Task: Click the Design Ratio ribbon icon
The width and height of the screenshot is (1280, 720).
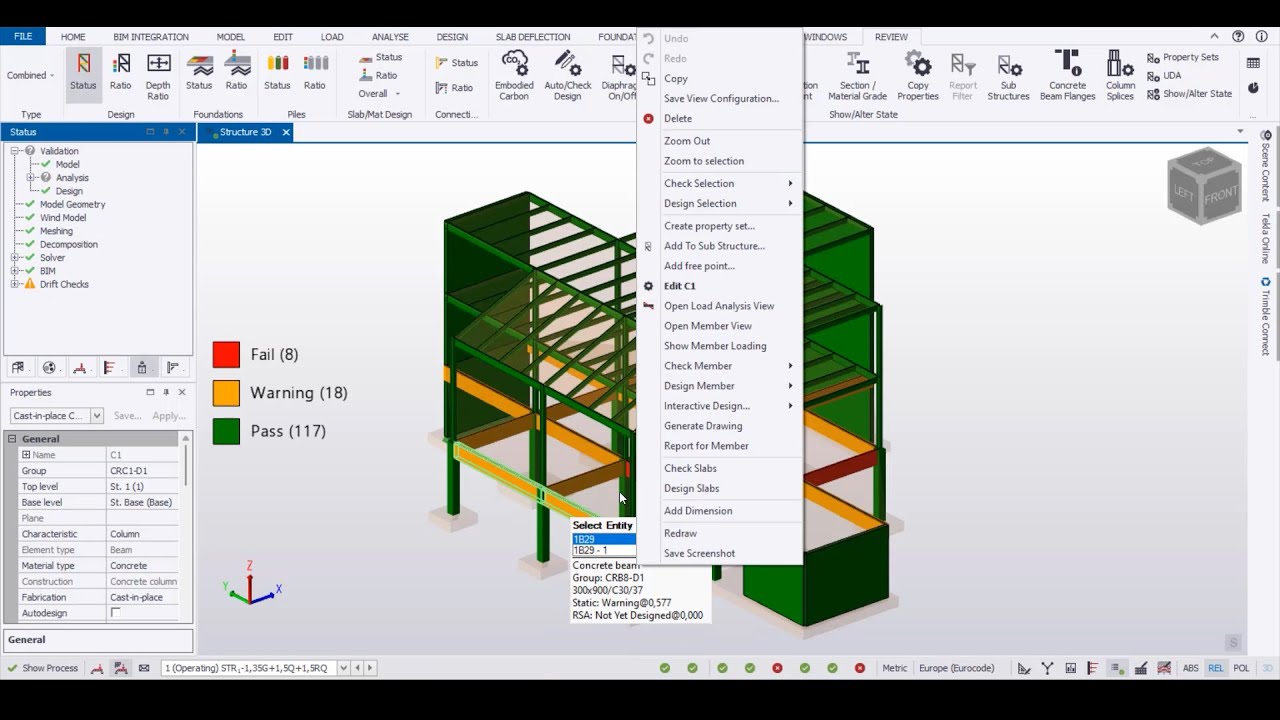Action: 120,74
